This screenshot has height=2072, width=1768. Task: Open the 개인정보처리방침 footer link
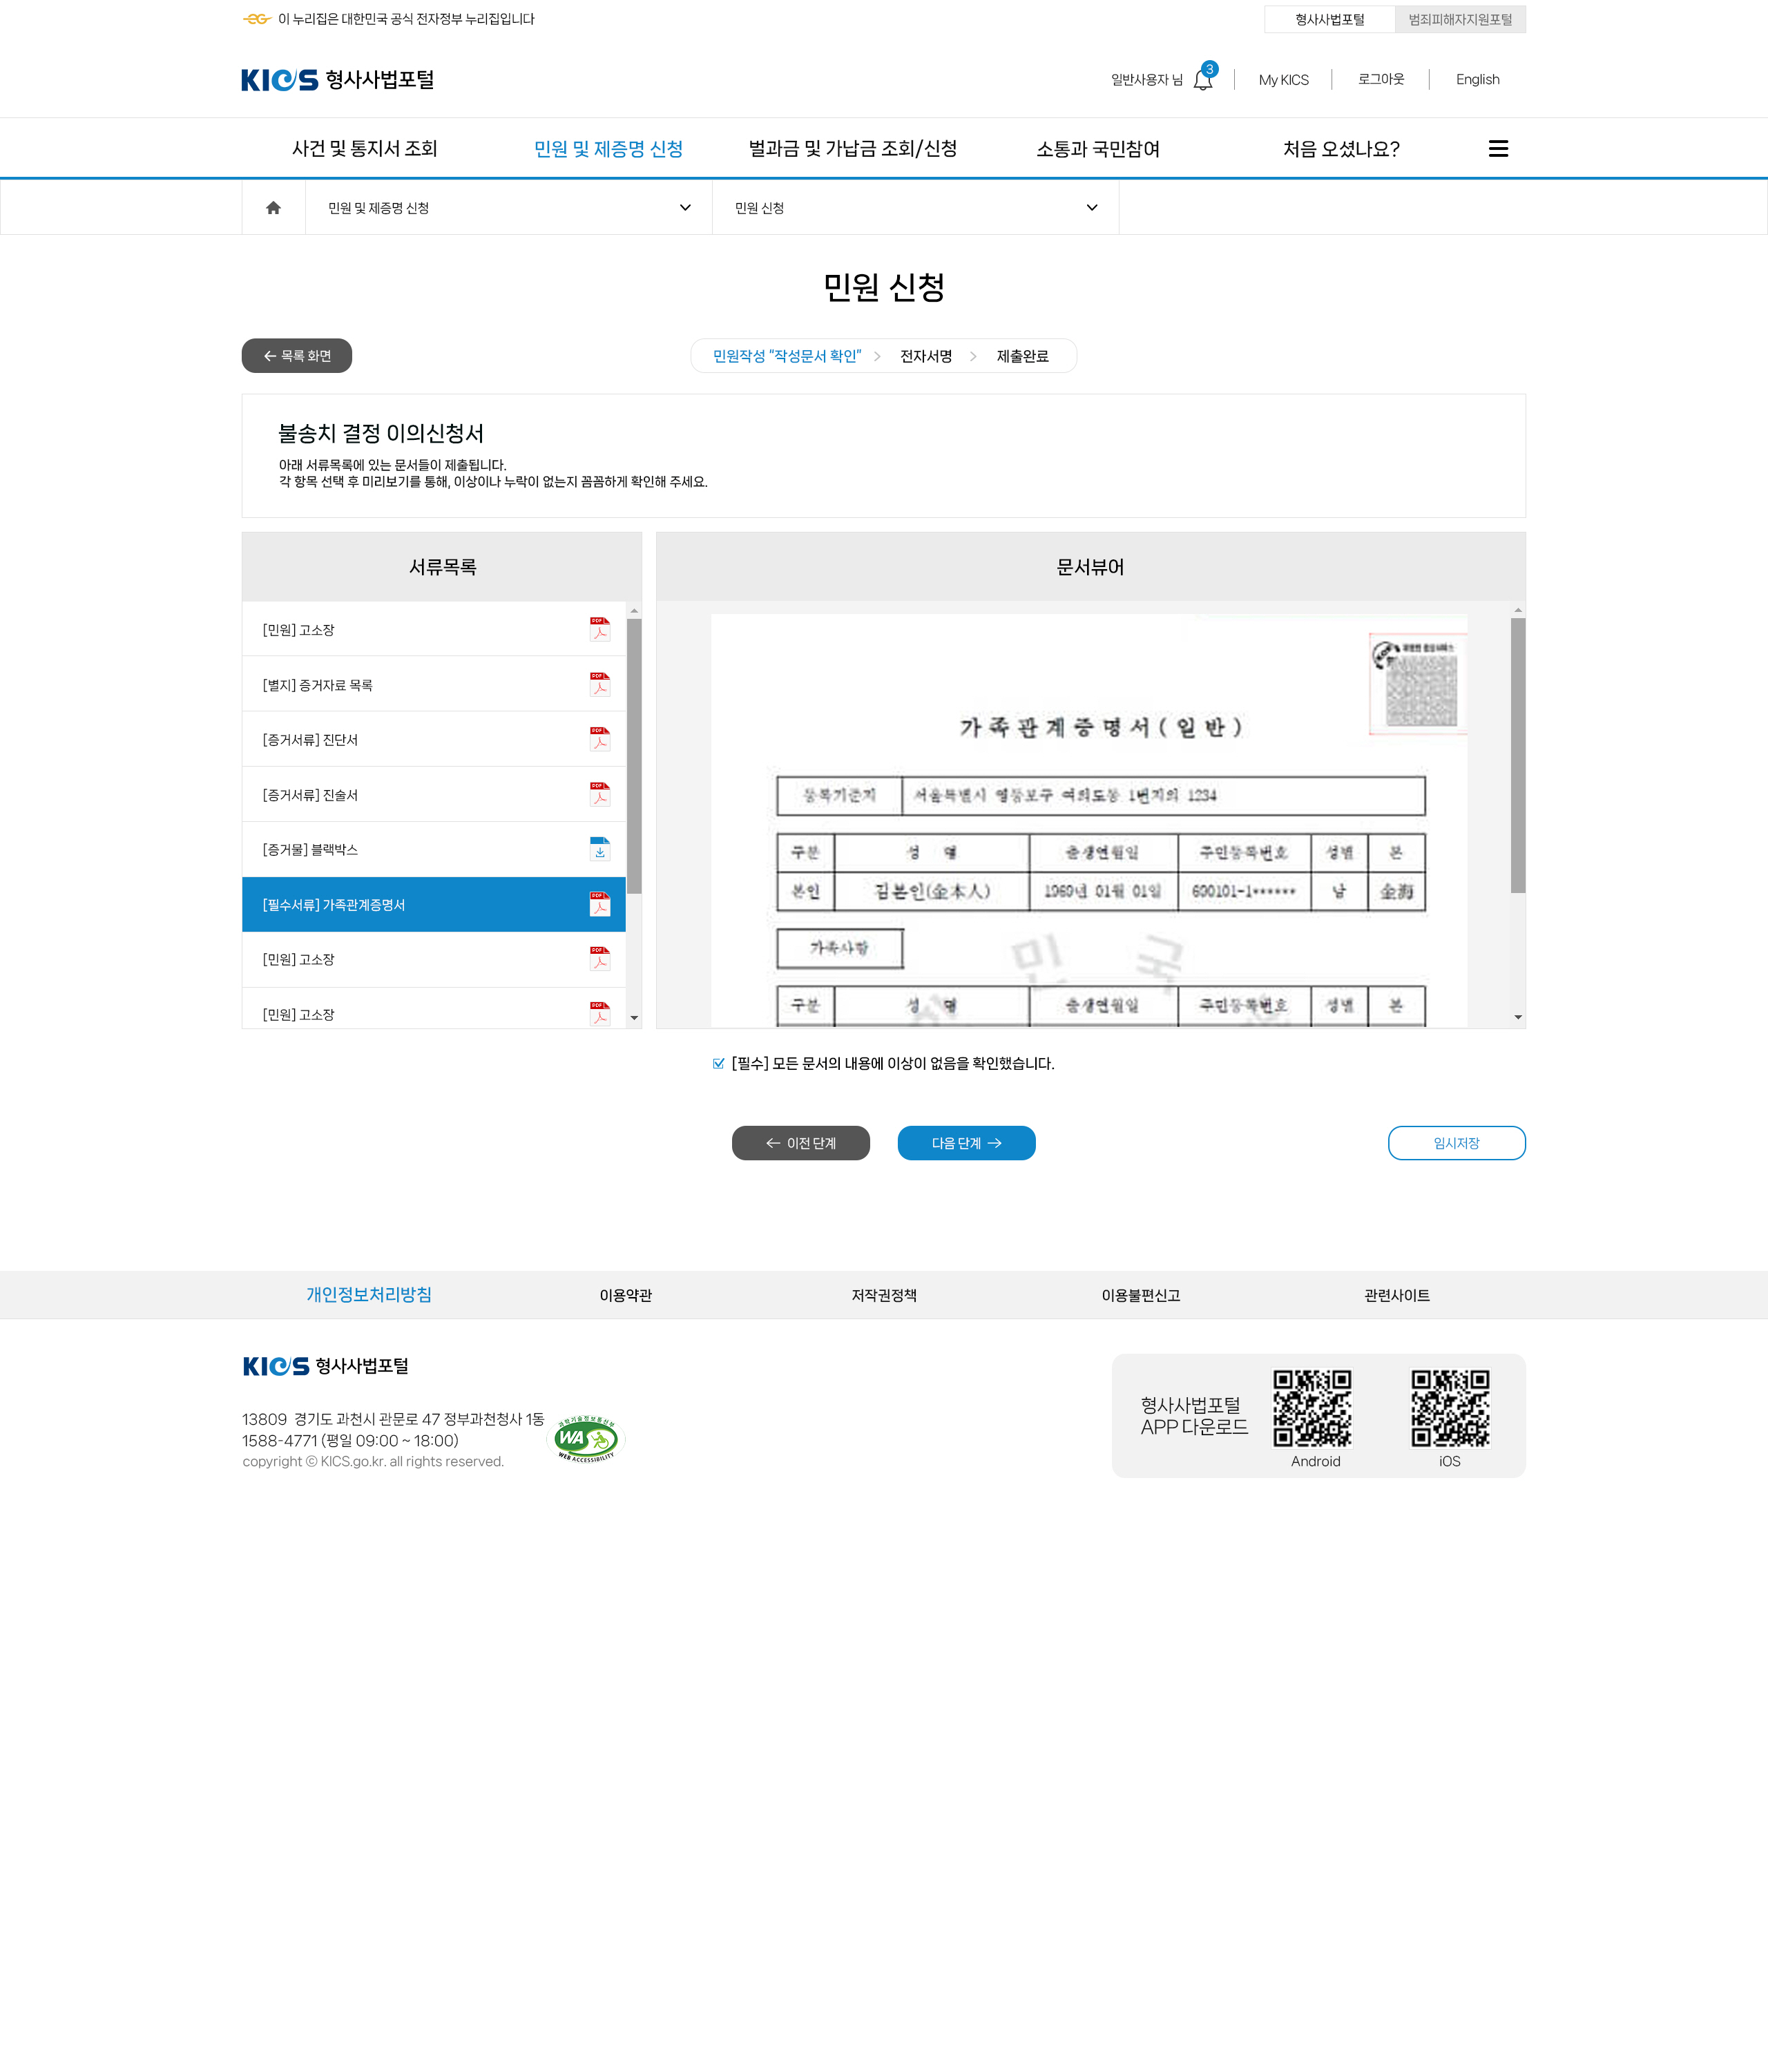[369, 1294]
